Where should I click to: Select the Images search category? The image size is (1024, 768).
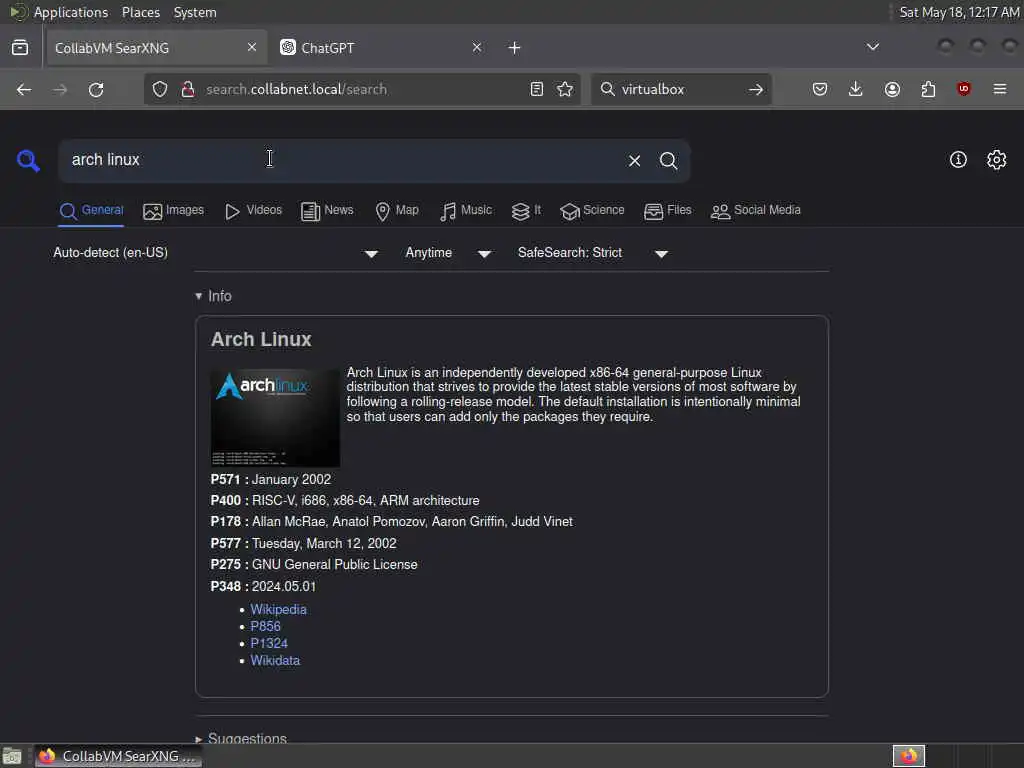pyautogui.click(x=174, y=211)
